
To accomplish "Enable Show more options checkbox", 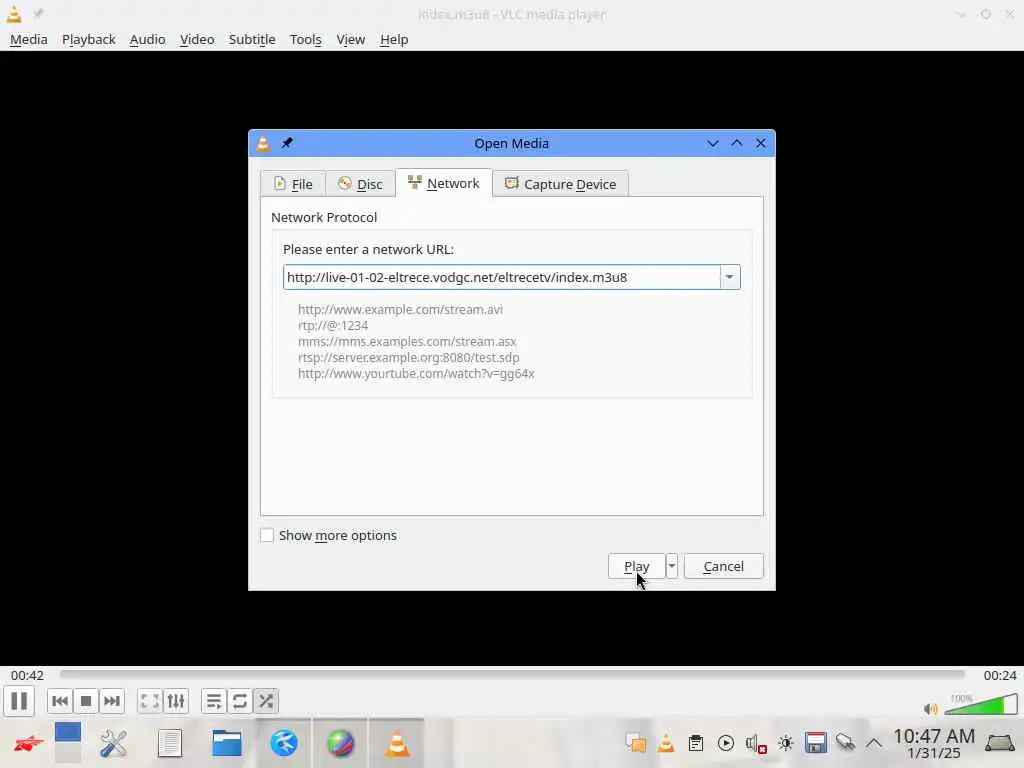I will click(x=267, y=536).
